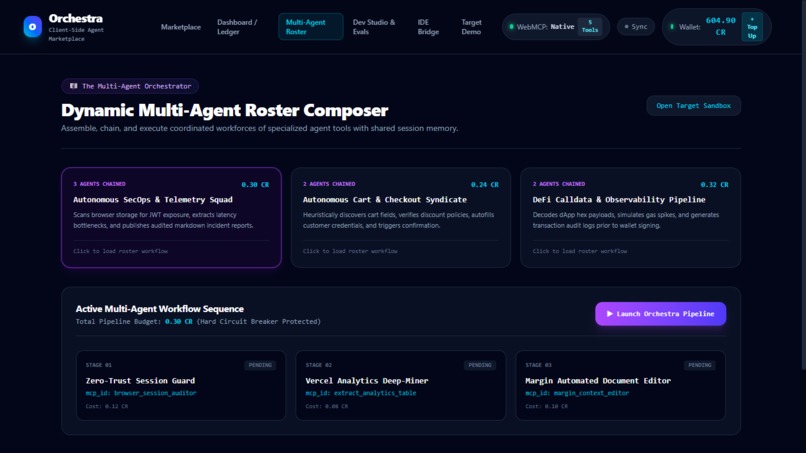Click mcp_id margin_context_editor link
Image resolution: width=806 pixels, height=453 pixels.
(577, 393)
